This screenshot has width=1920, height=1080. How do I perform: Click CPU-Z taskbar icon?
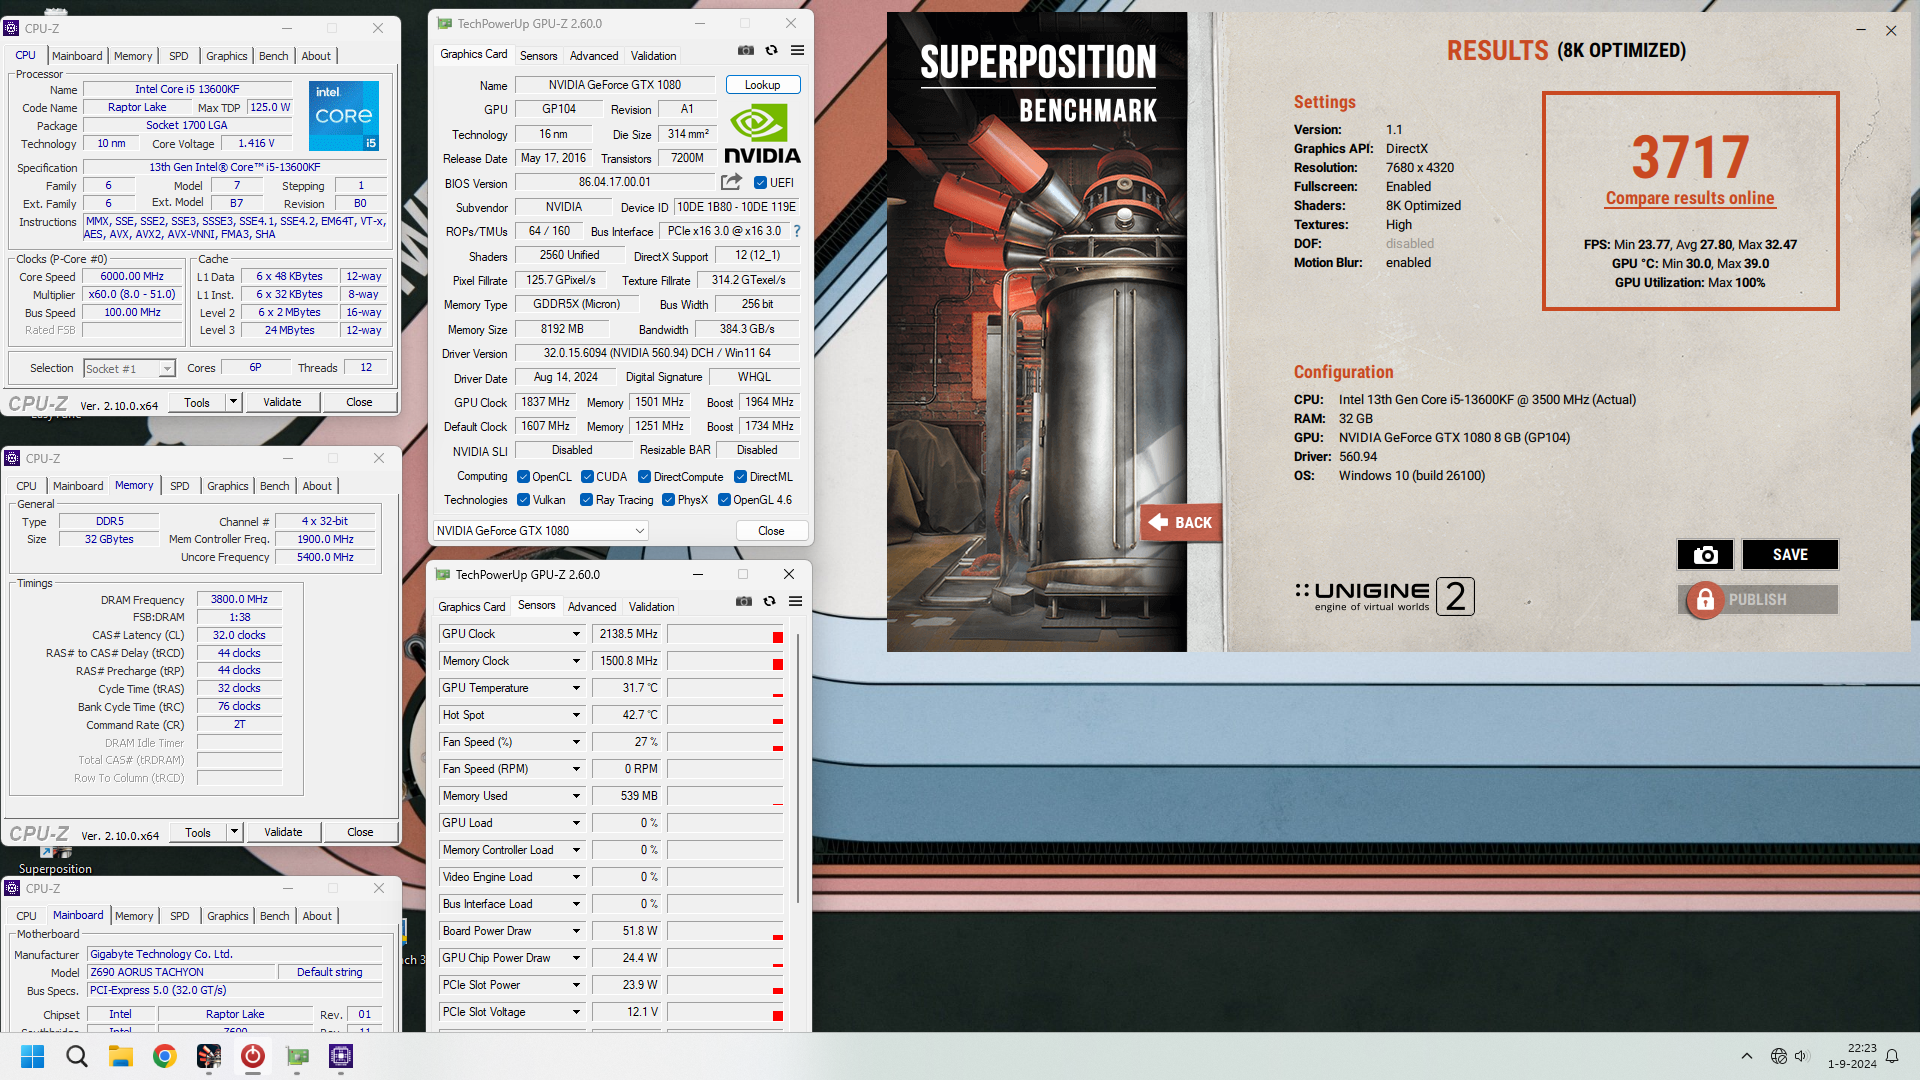(x=341, y=1056)
